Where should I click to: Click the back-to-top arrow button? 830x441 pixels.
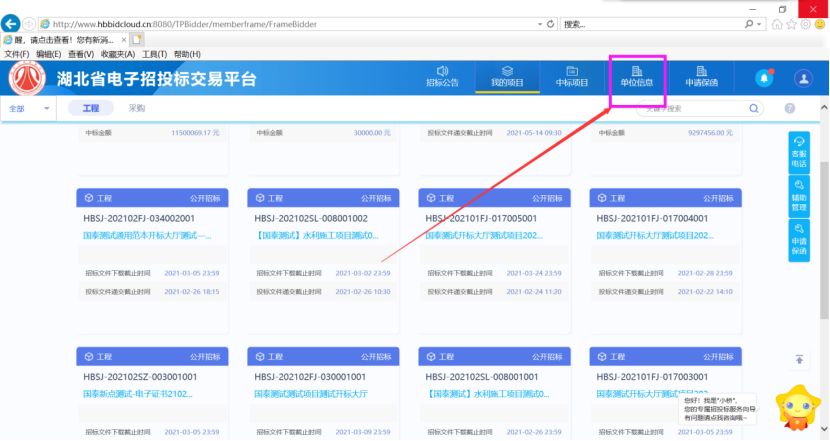(x=800, y=361)
